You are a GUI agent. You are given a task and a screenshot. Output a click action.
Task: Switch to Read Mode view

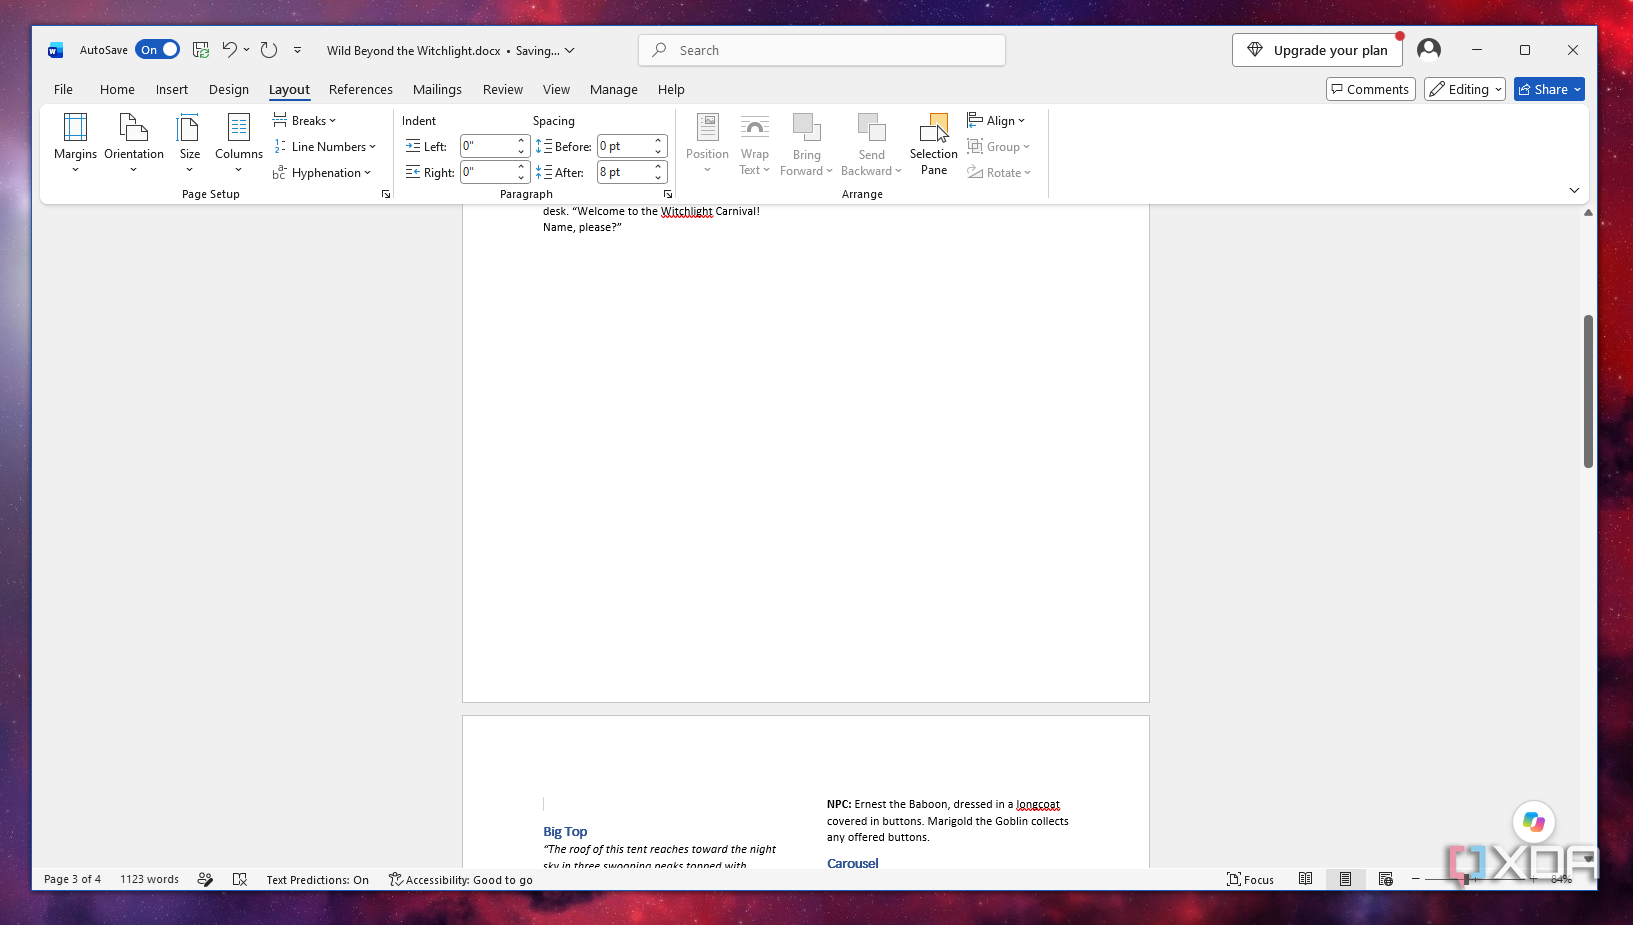coord(1305,879)
